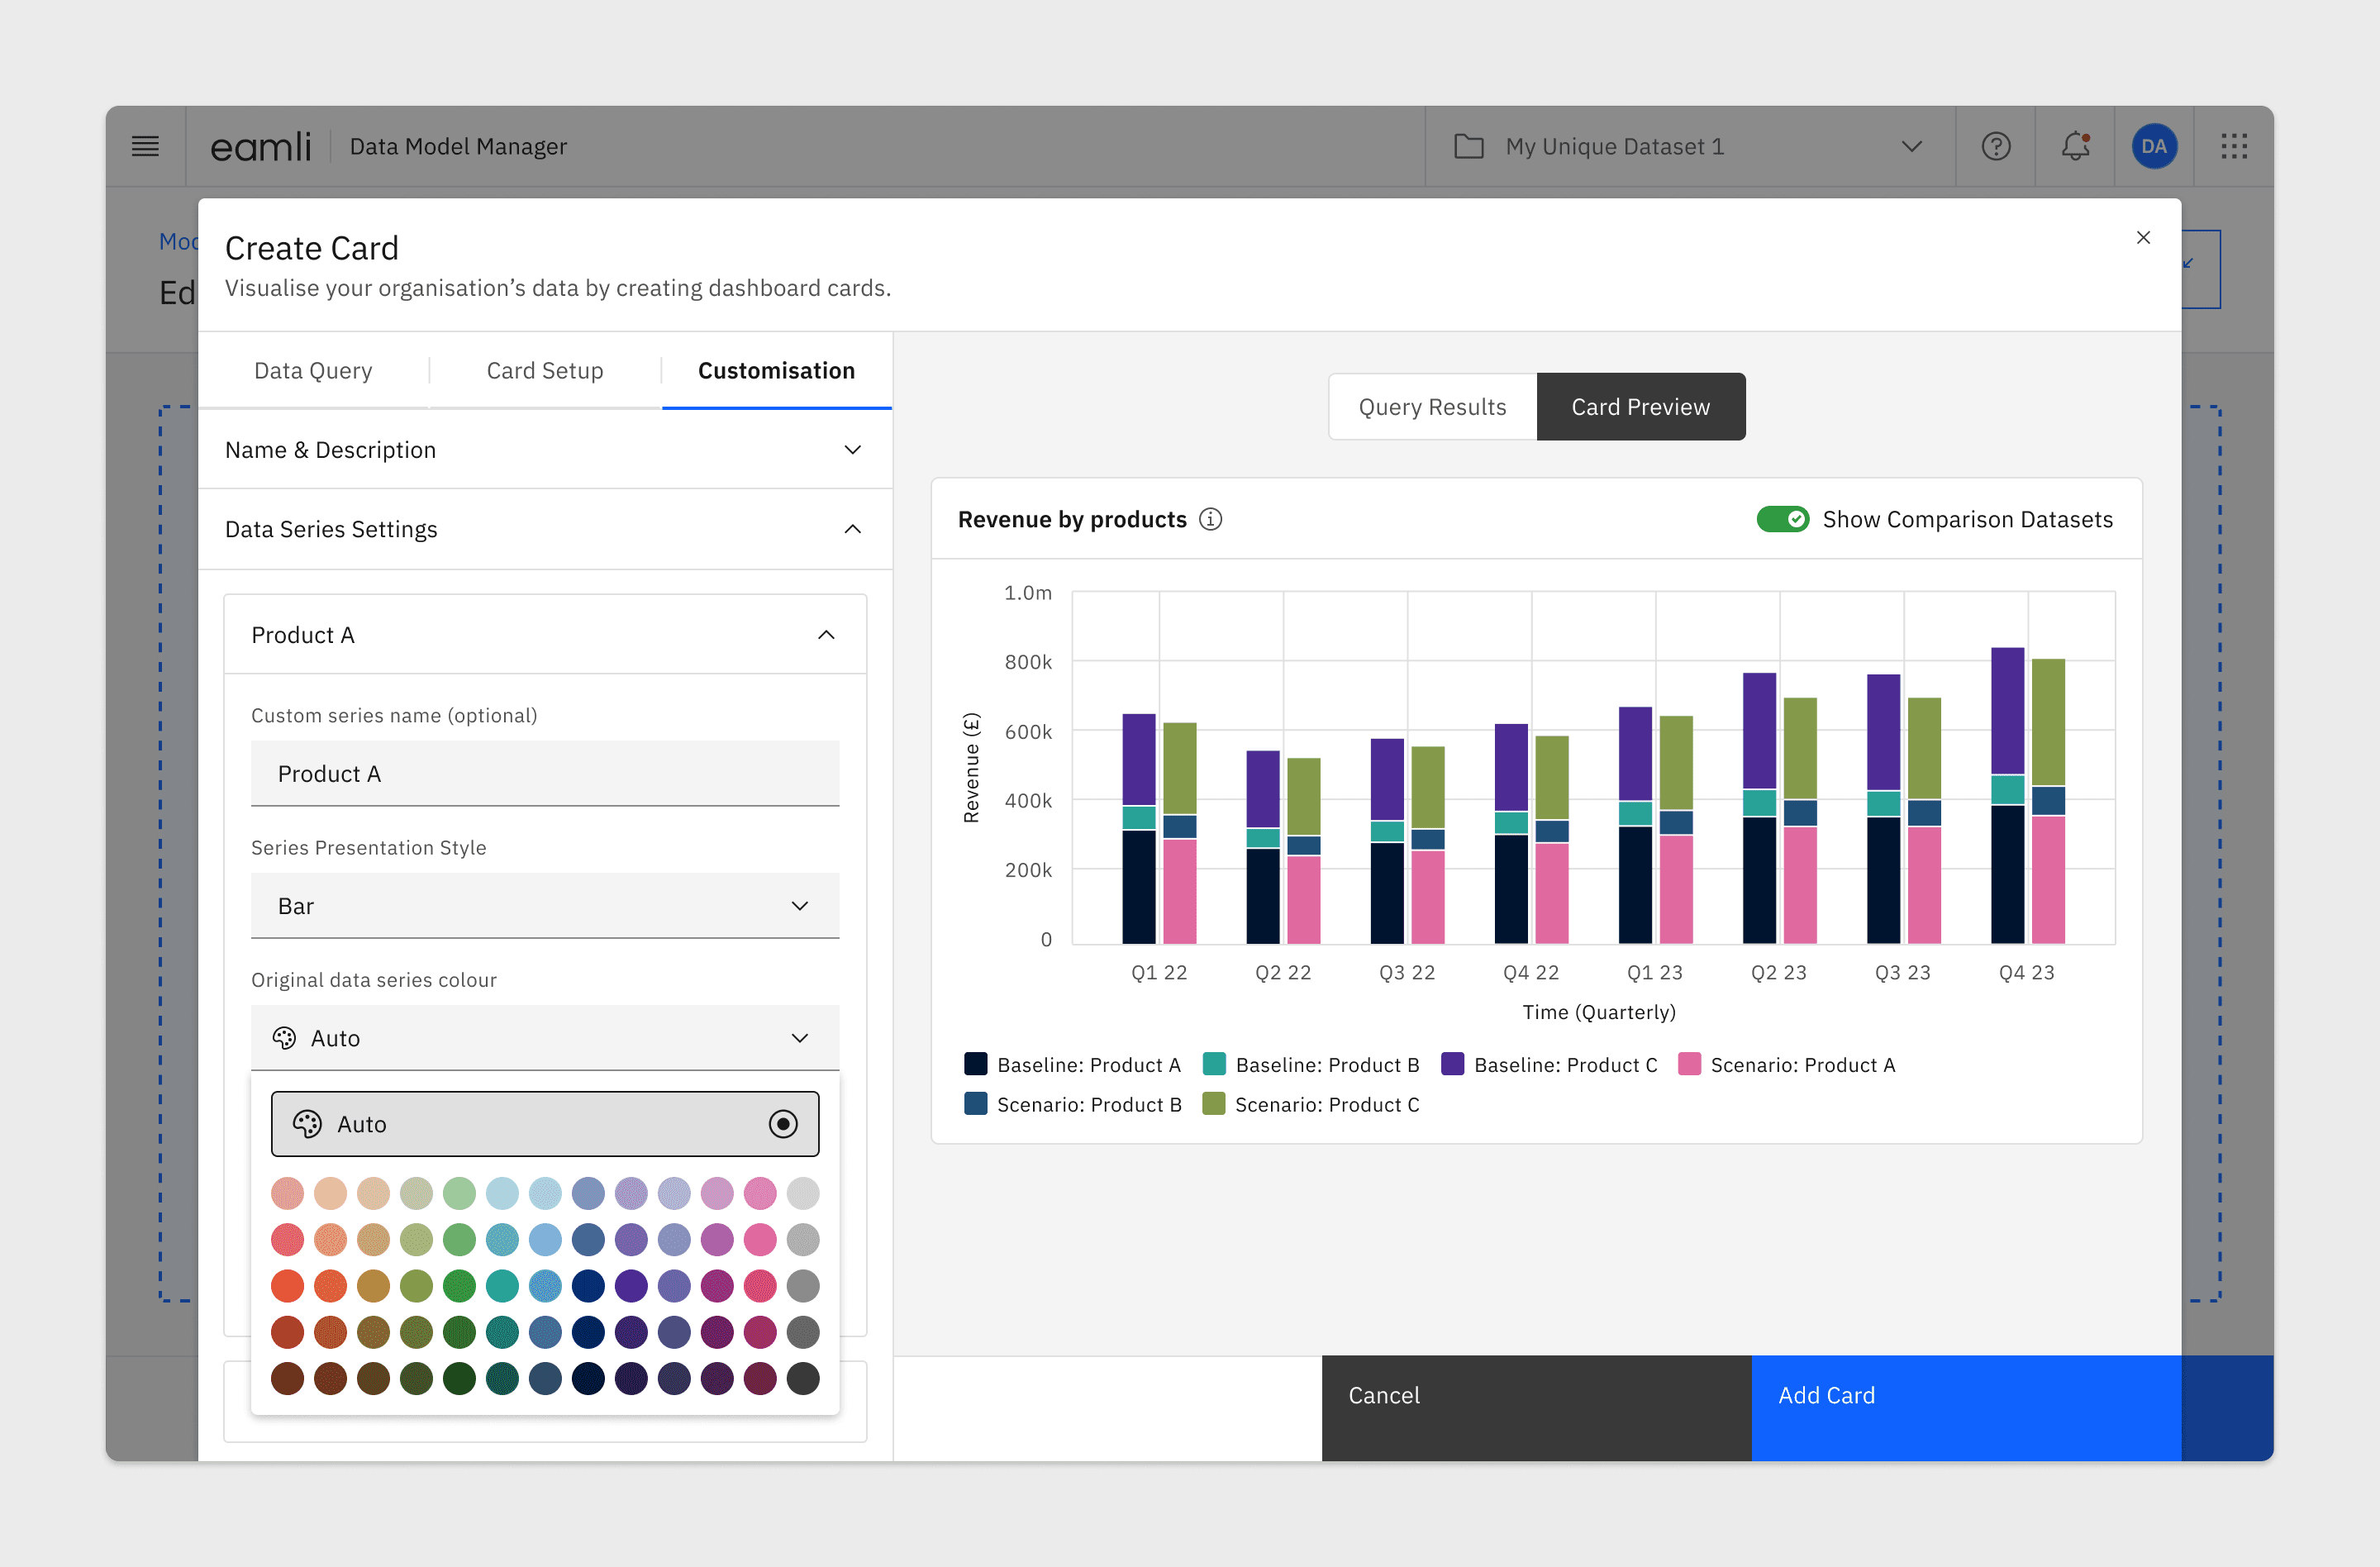
Task: Expand the Name & Description section
Action: click(x=544, y=449)
